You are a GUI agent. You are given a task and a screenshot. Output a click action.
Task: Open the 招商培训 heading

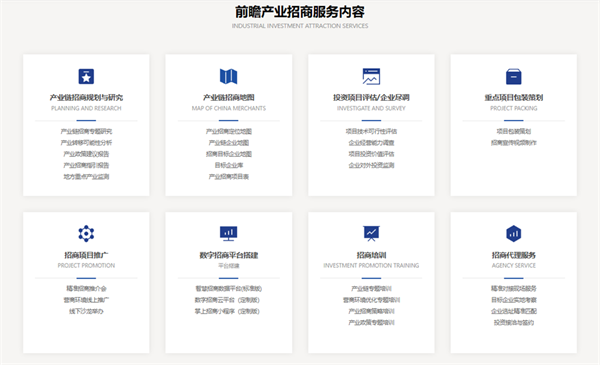pos(371,255)
